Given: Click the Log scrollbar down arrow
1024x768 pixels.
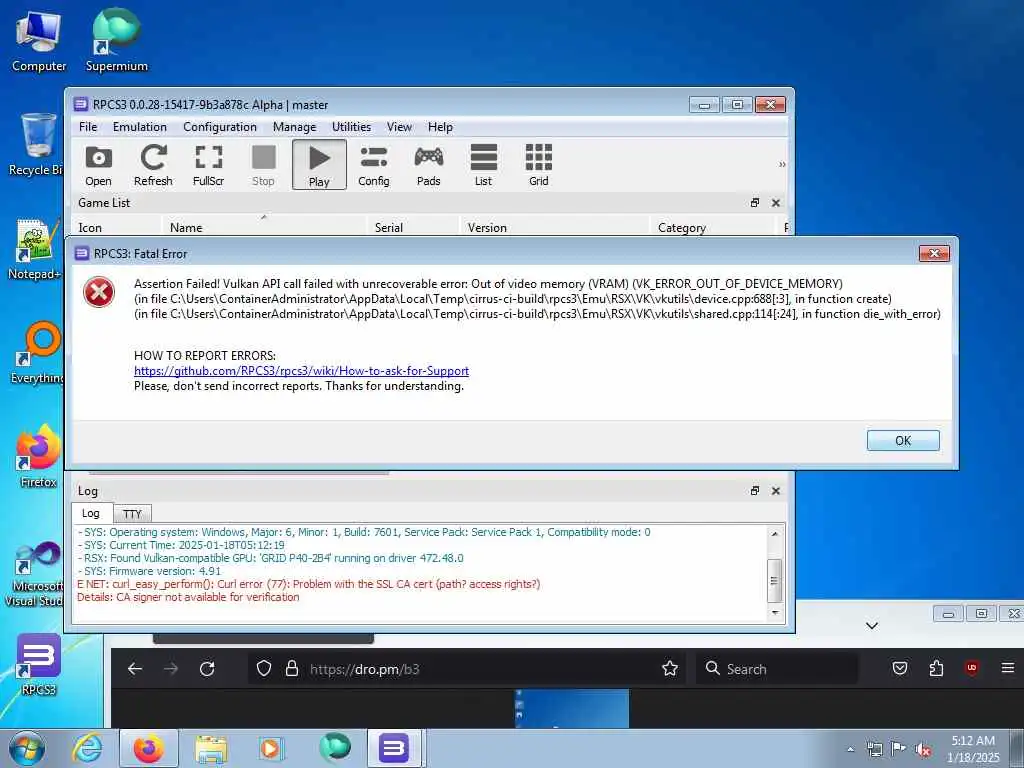Looking at the screenshot, I should (775, 613).
